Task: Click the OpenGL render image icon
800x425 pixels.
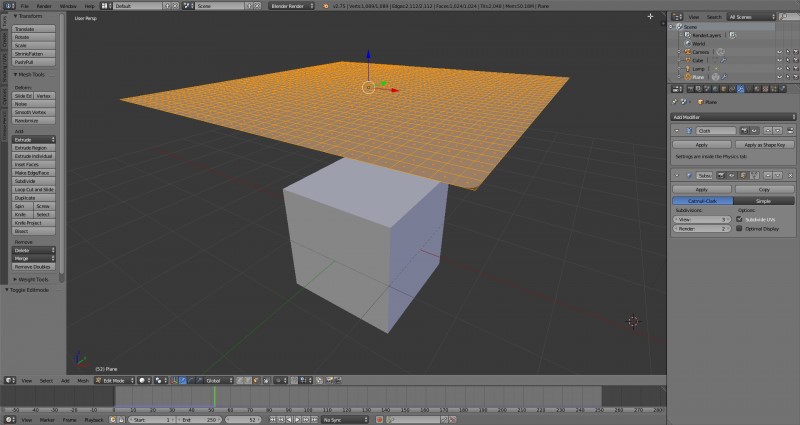Action: (x=330, y=381)
